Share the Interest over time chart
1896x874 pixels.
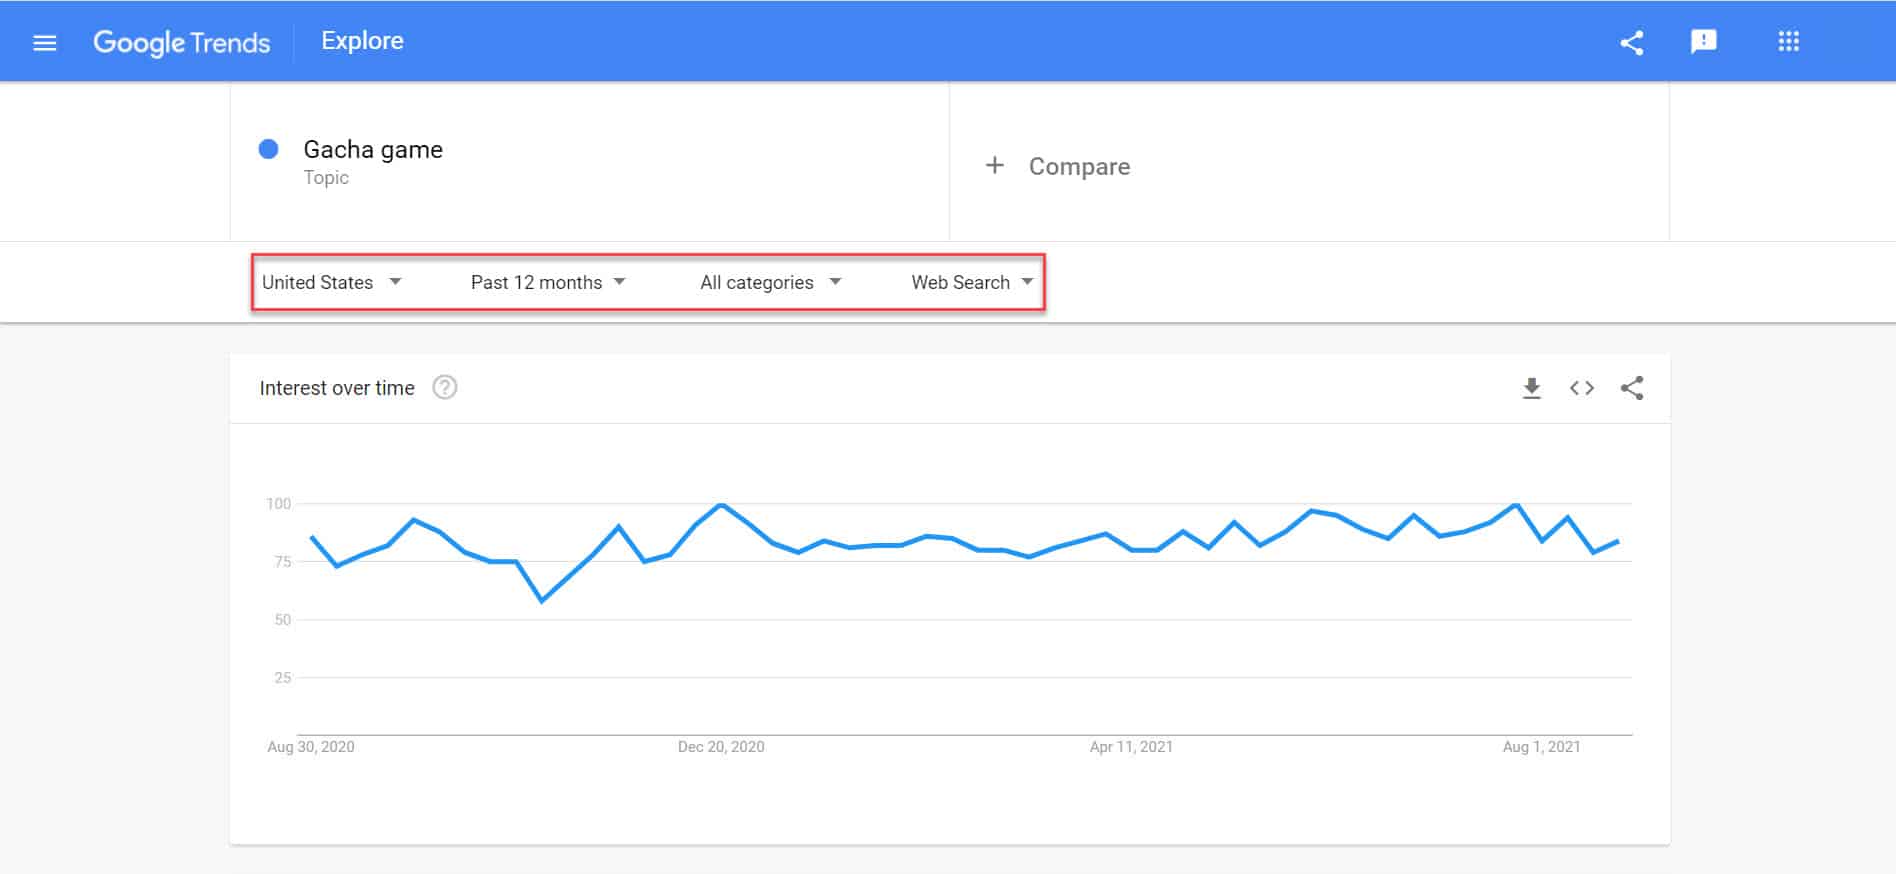1632,388
